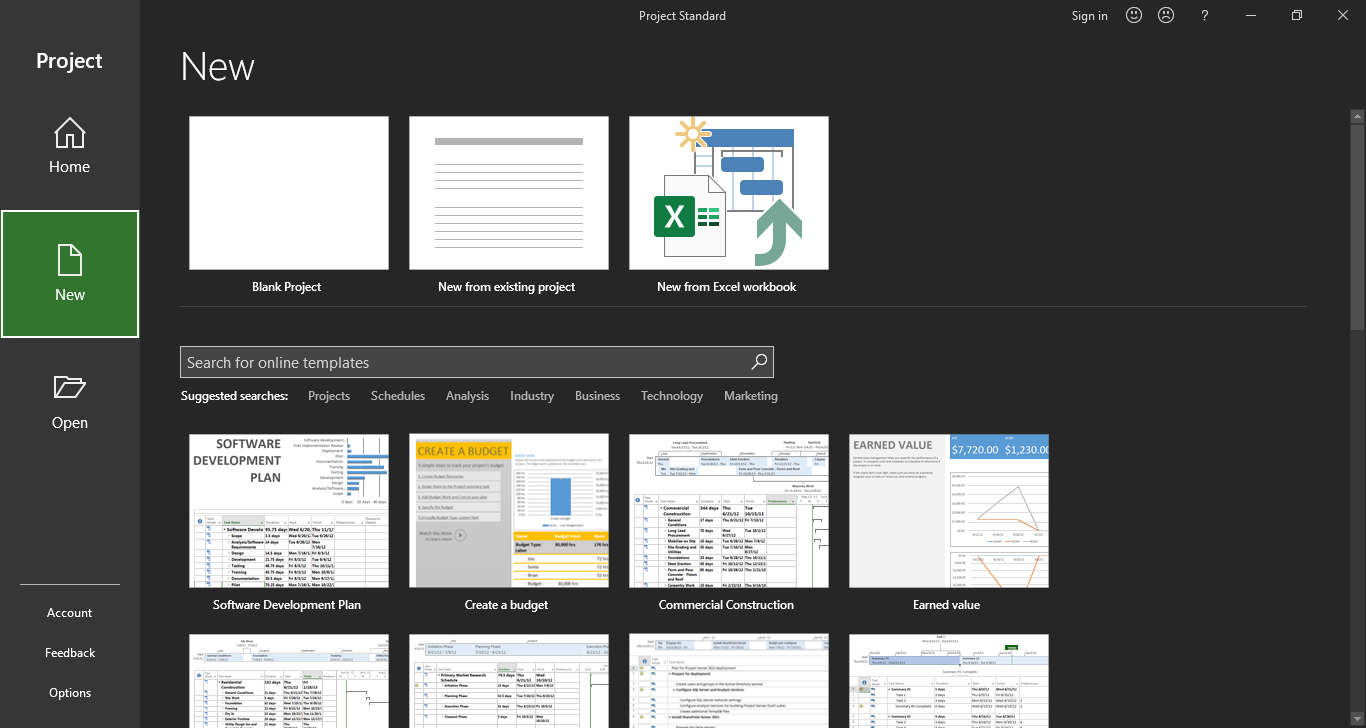The width and height of the screenshot is (1366, 728).
Task: Pick the Earned value template
Action: (x=948, y=511)
